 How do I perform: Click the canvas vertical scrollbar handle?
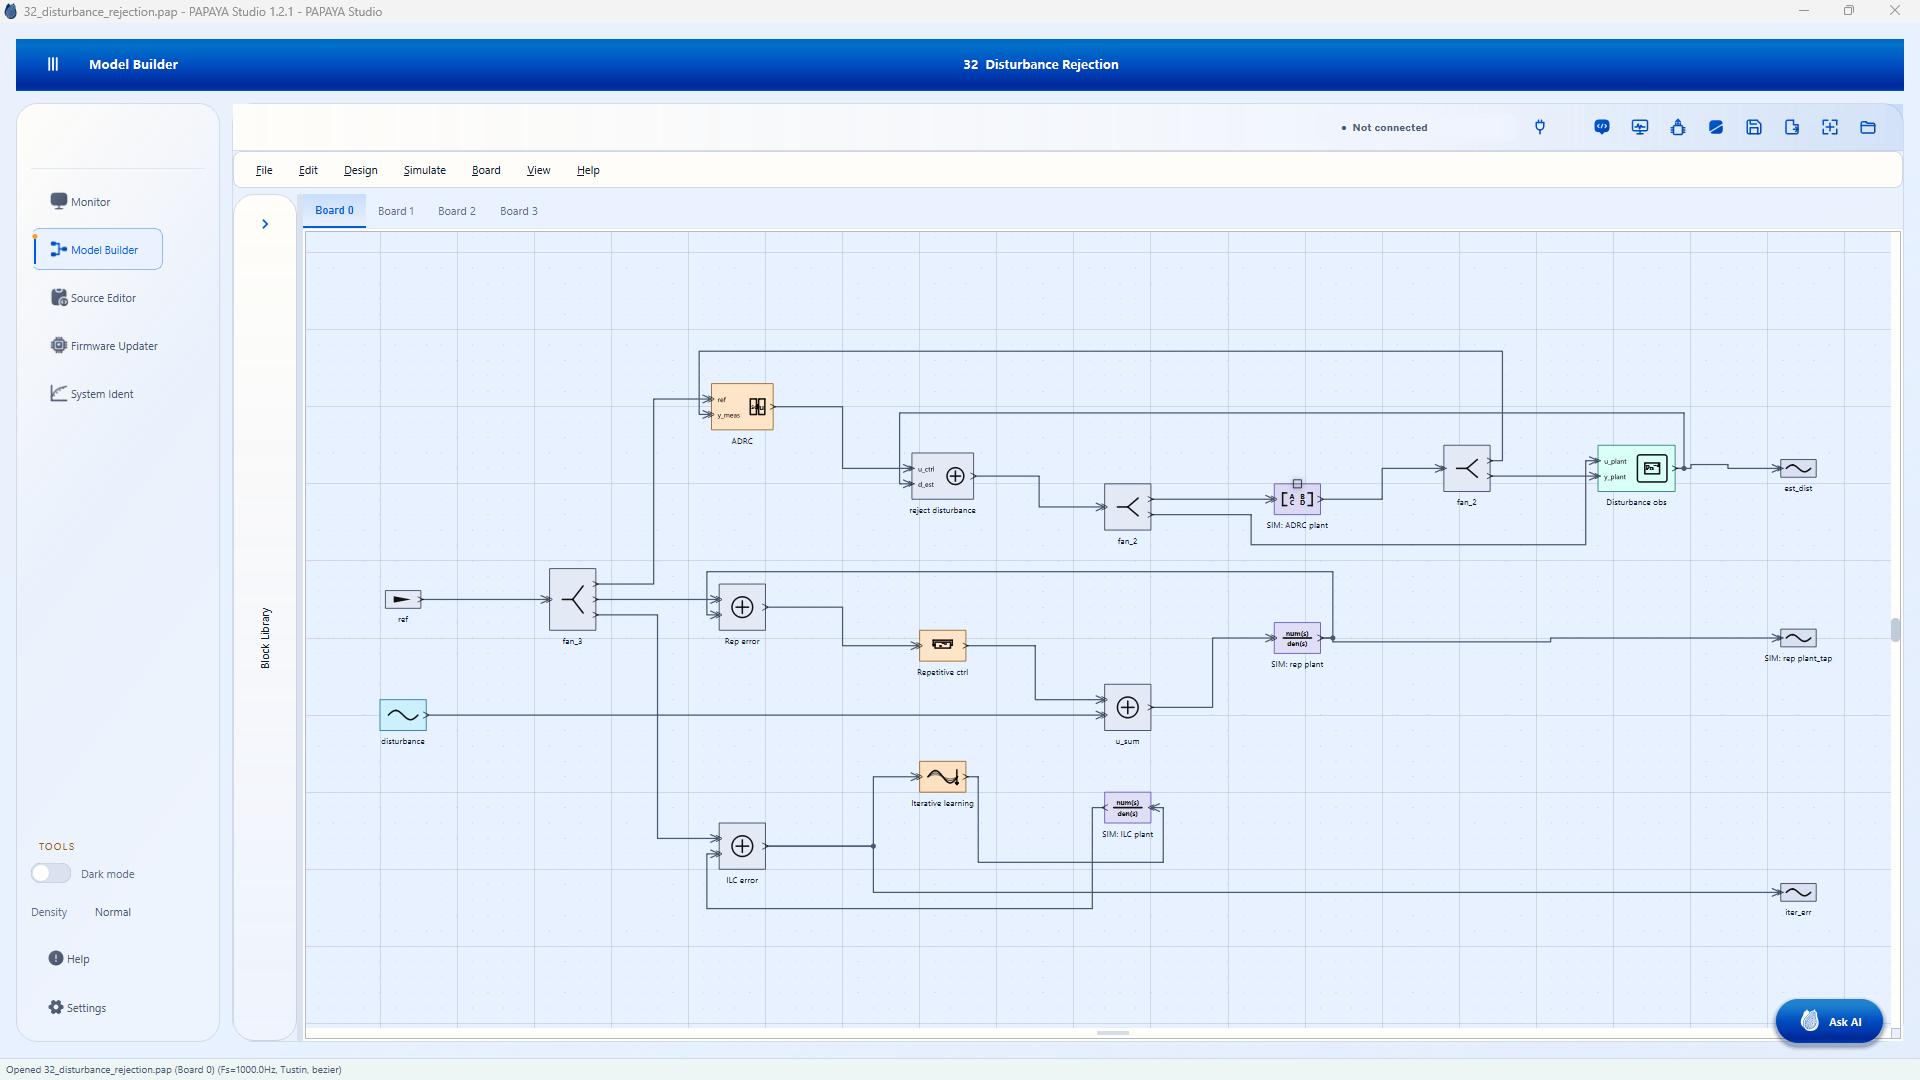pyautogui.click(x=1895, y=630)
